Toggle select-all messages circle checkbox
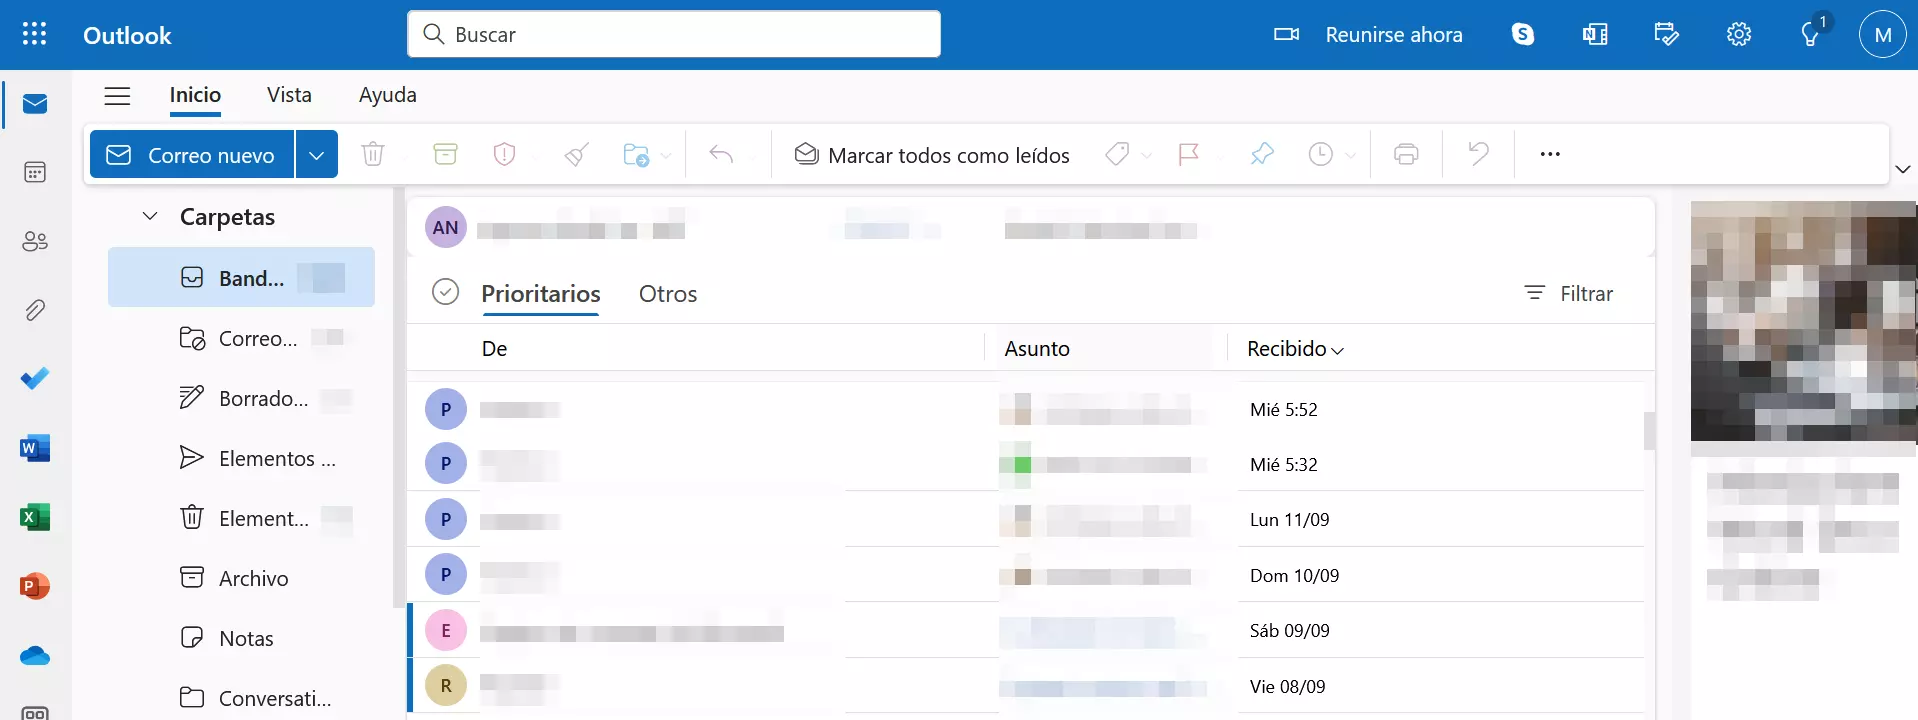The width and height of the screenshot is (1918, 720). tap(445, 292)
